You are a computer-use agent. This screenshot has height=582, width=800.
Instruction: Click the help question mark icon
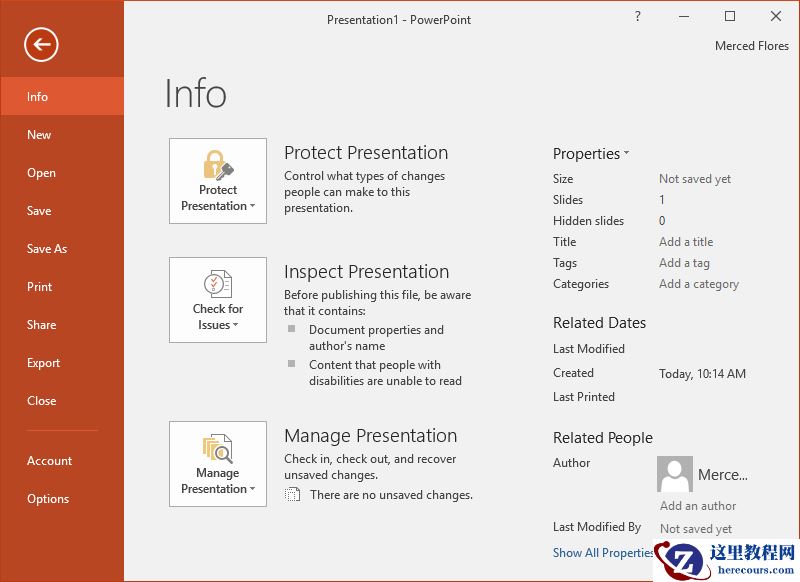(638, 16)
